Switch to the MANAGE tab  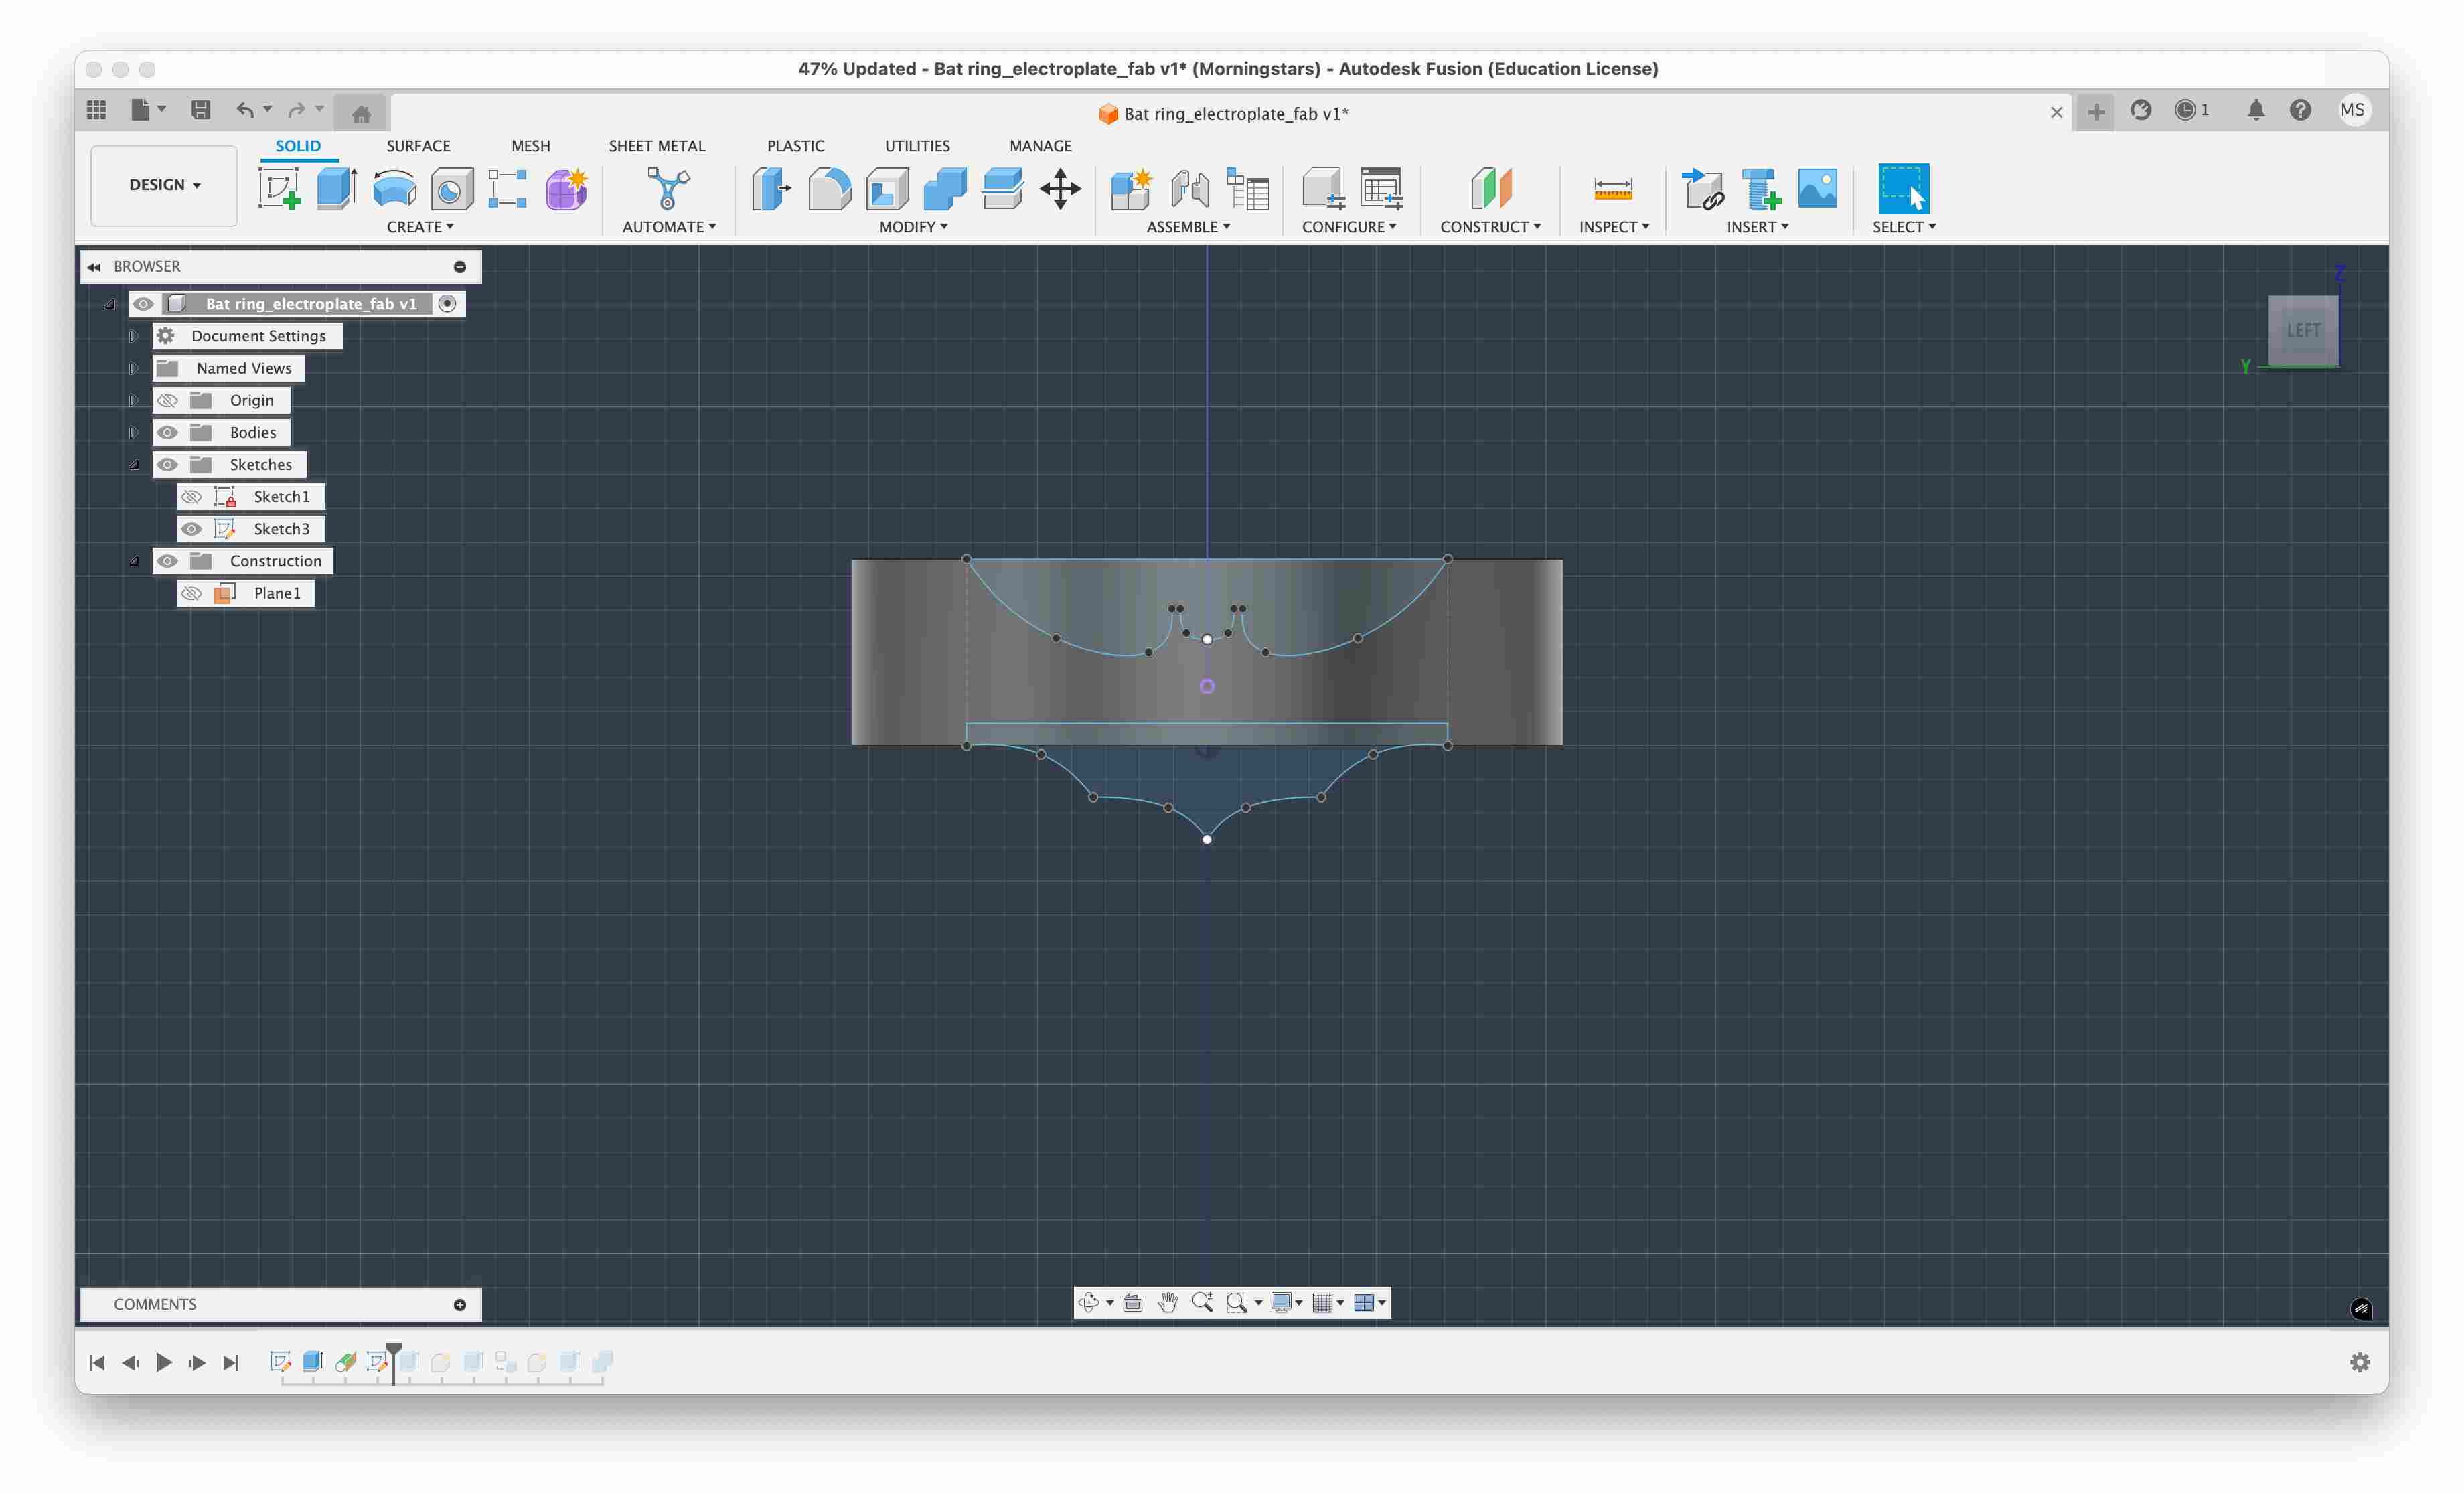tap(1040, 146)
